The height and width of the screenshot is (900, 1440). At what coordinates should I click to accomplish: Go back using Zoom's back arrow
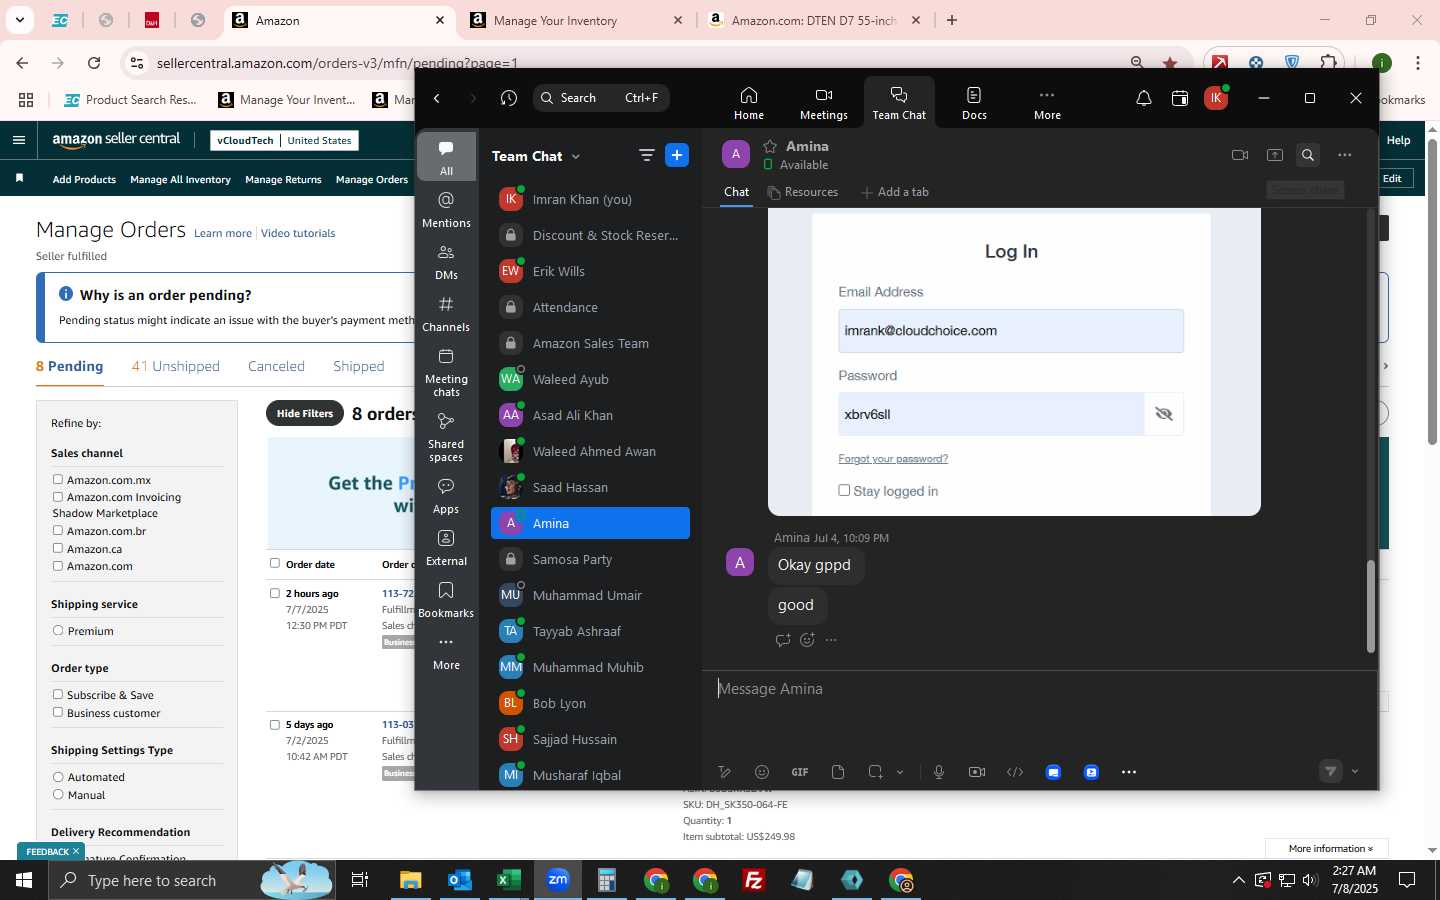tap(437, 98)
